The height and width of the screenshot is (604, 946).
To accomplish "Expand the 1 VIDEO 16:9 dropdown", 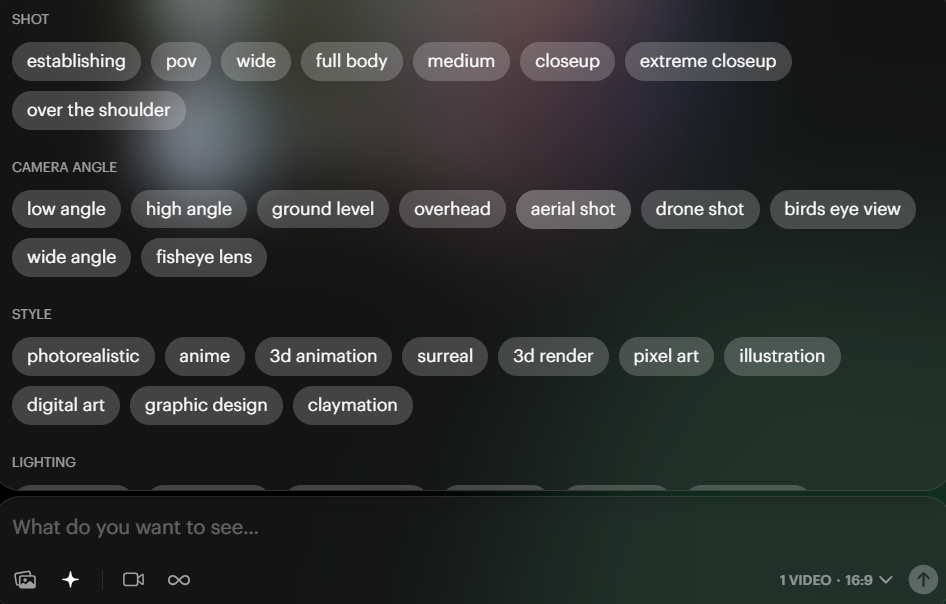I will [x=836, y=580].
